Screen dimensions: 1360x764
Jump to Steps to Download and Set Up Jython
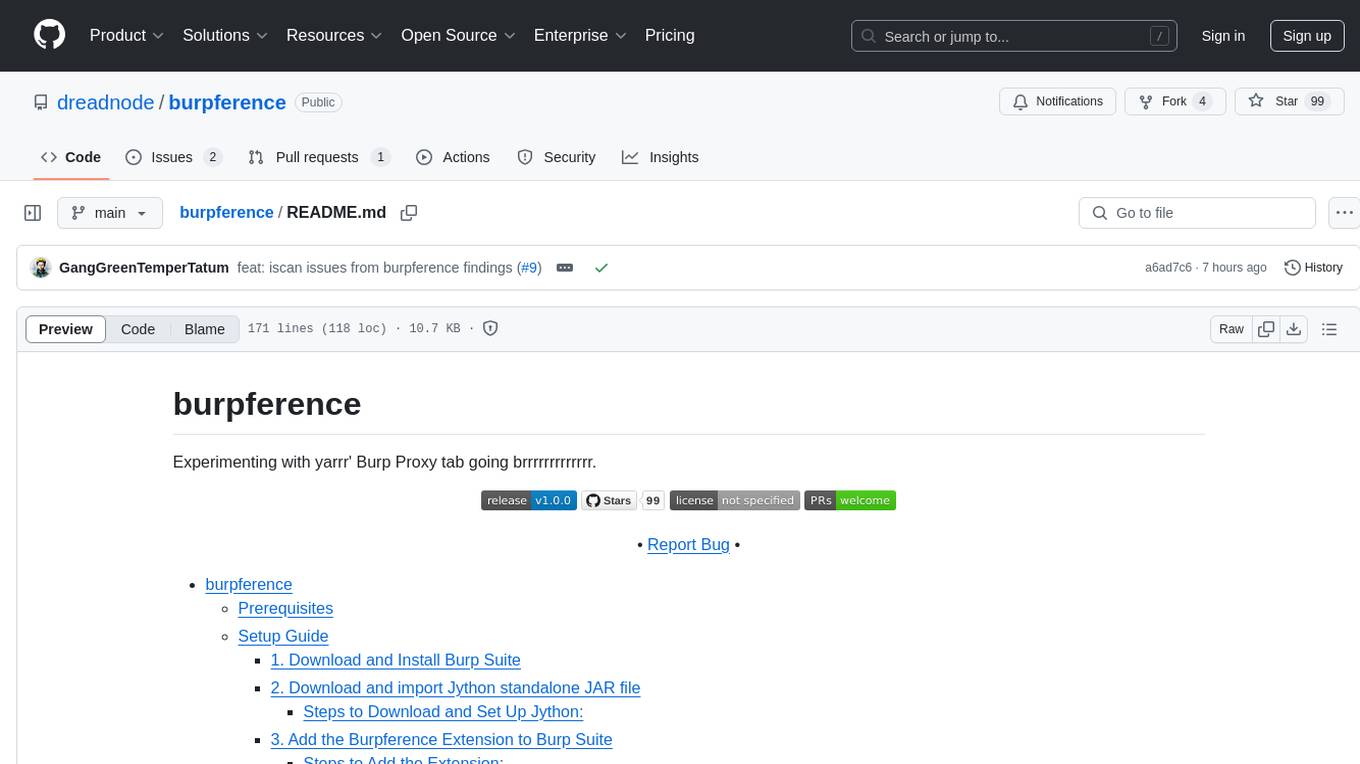443,713
